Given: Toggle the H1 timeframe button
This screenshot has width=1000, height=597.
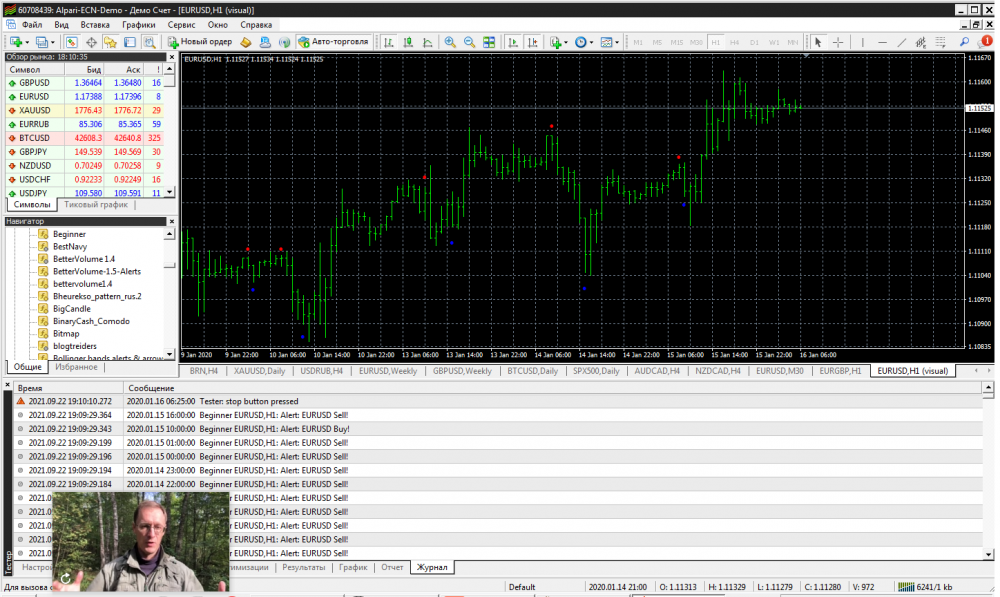Looking at the screenshot, I should [716, 42].
